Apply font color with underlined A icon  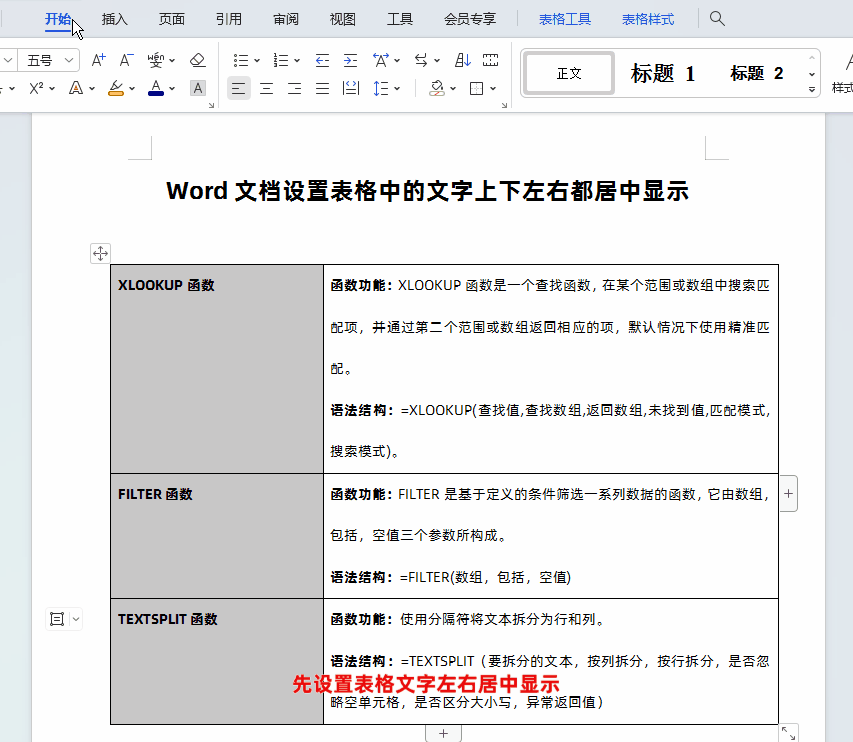click(156, 88)
